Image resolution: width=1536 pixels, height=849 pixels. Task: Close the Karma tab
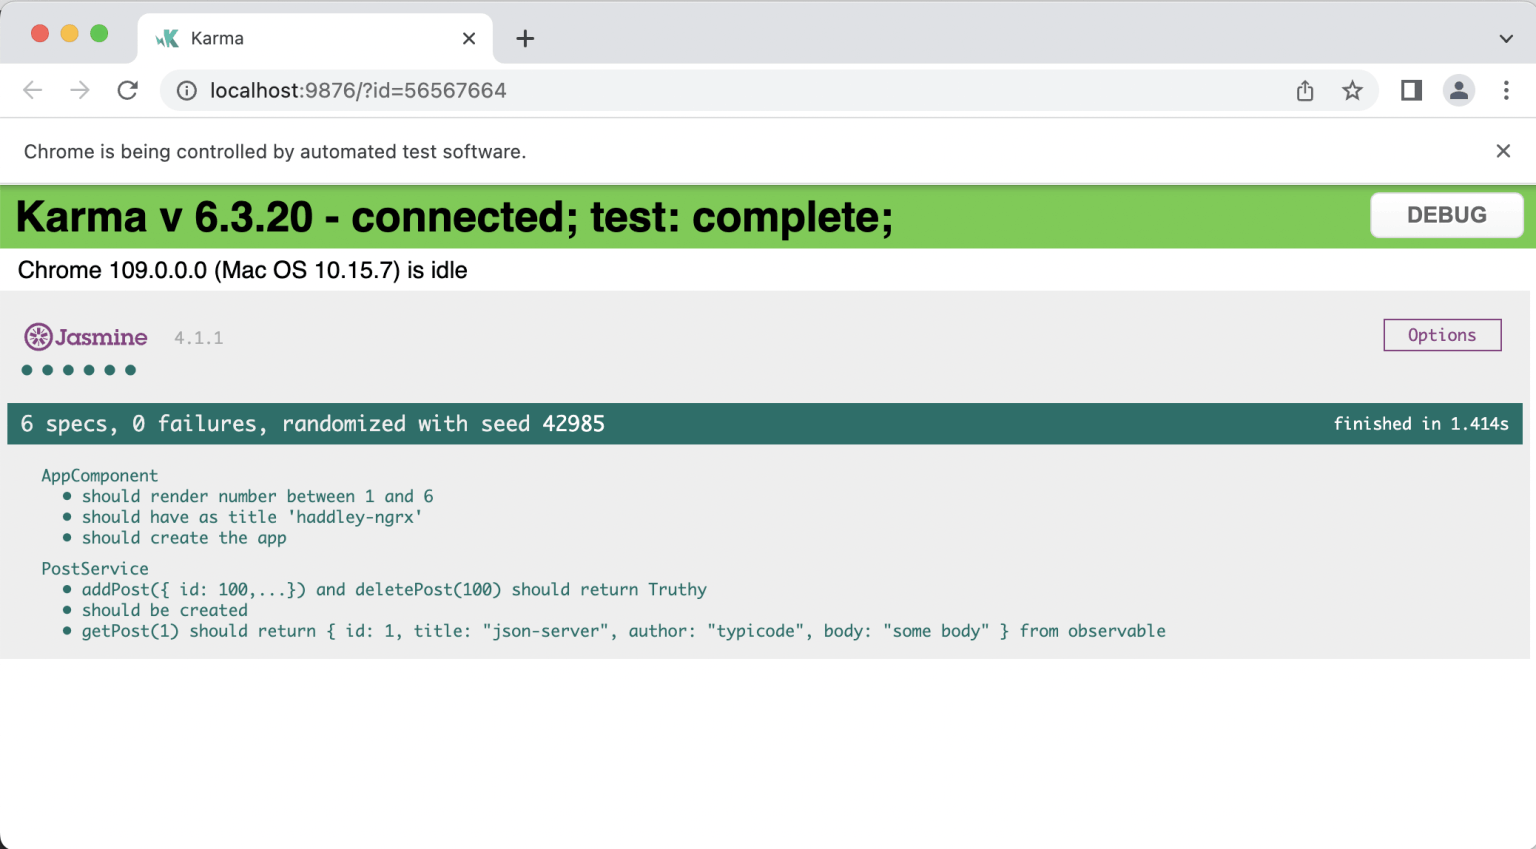click(469, 39)
